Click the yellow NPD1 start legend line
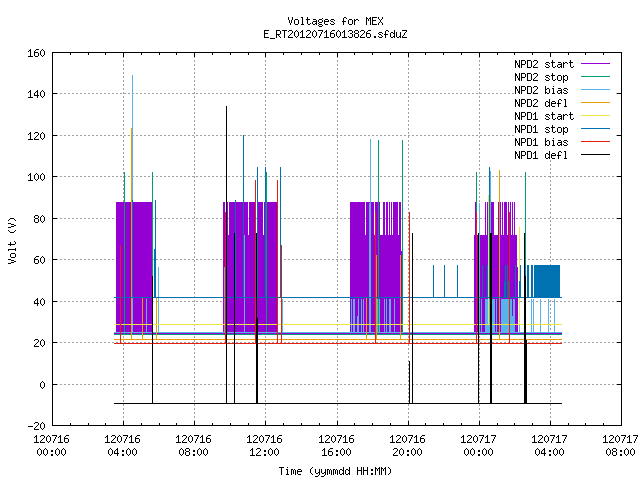The height and width of the screenshot is (480, 640). 596,116
